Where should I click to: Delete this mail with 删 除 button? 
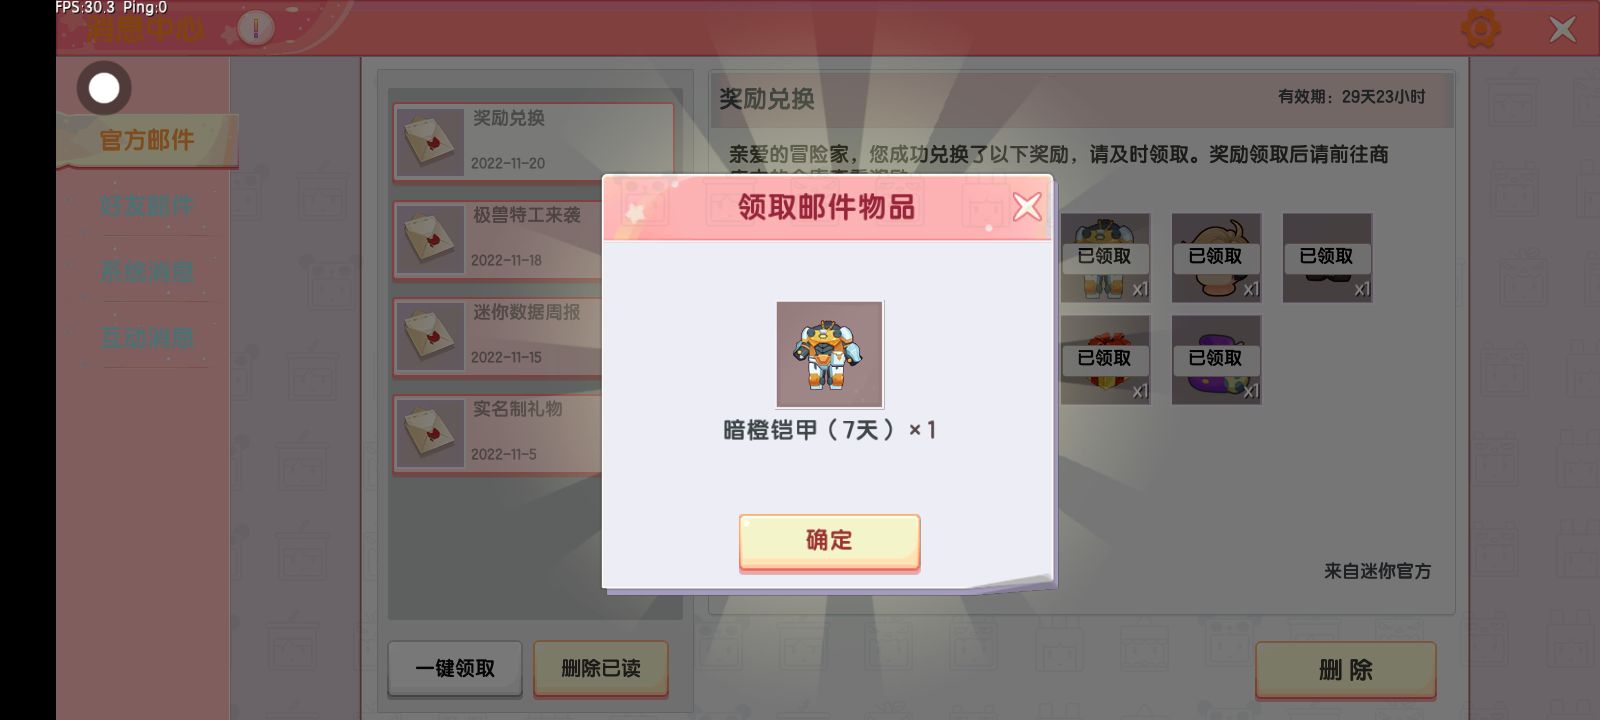pos(1346,670)
